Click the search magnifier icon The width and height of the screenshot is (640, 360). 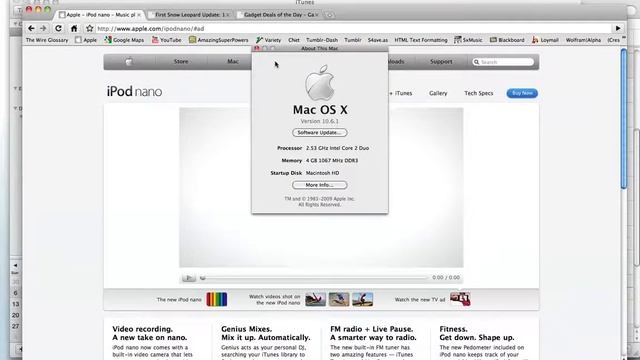[x=476, y=62]
